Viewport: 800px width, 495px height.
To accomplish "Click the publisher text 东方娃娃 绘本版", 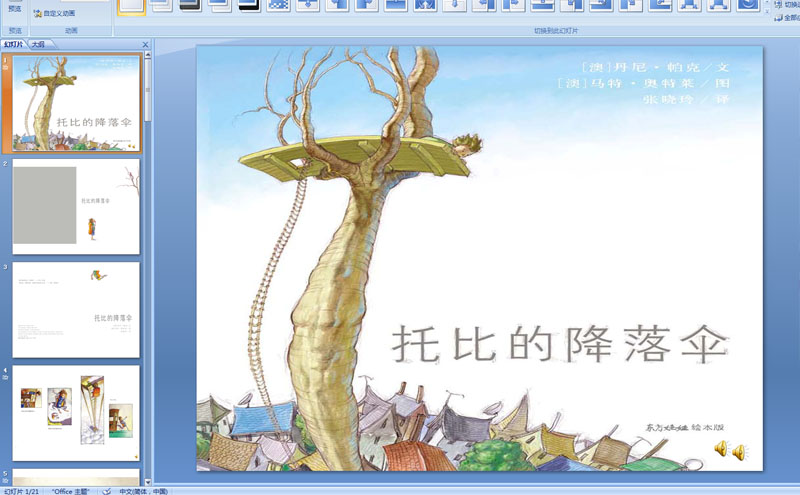I will (x=685, y=428).
